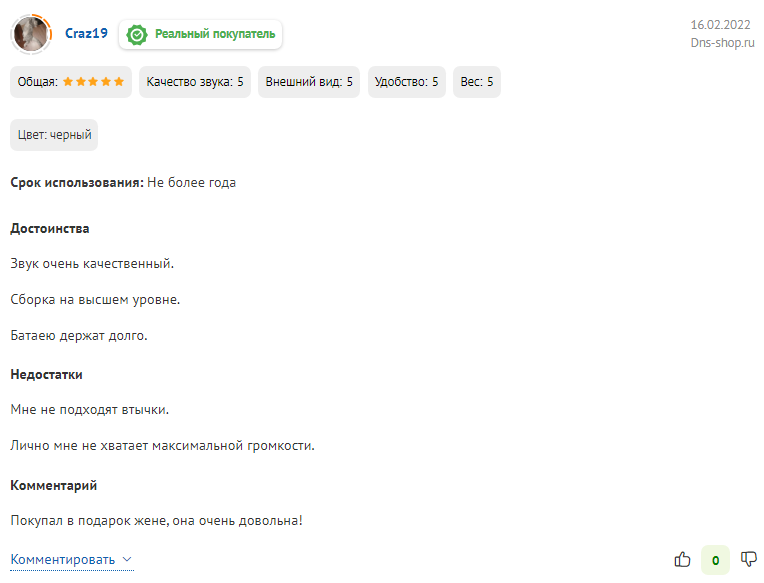This screenshot has width=764, height=583.
Task: Click the five-star overall rating
Action: tap(93, 82)
